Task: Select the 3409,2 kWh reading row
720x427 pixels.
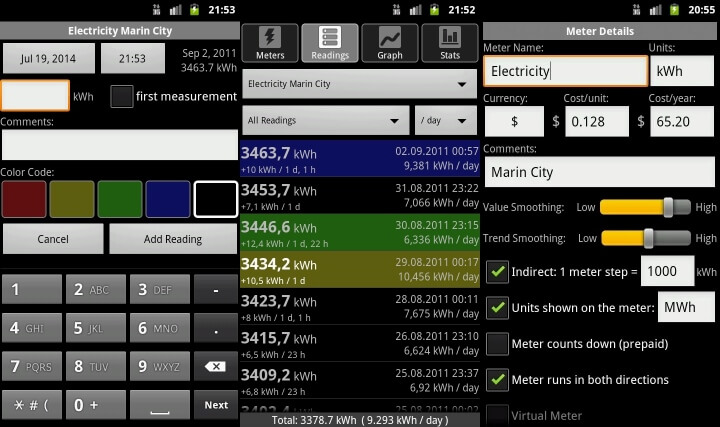Action: [x=360, y=381]
